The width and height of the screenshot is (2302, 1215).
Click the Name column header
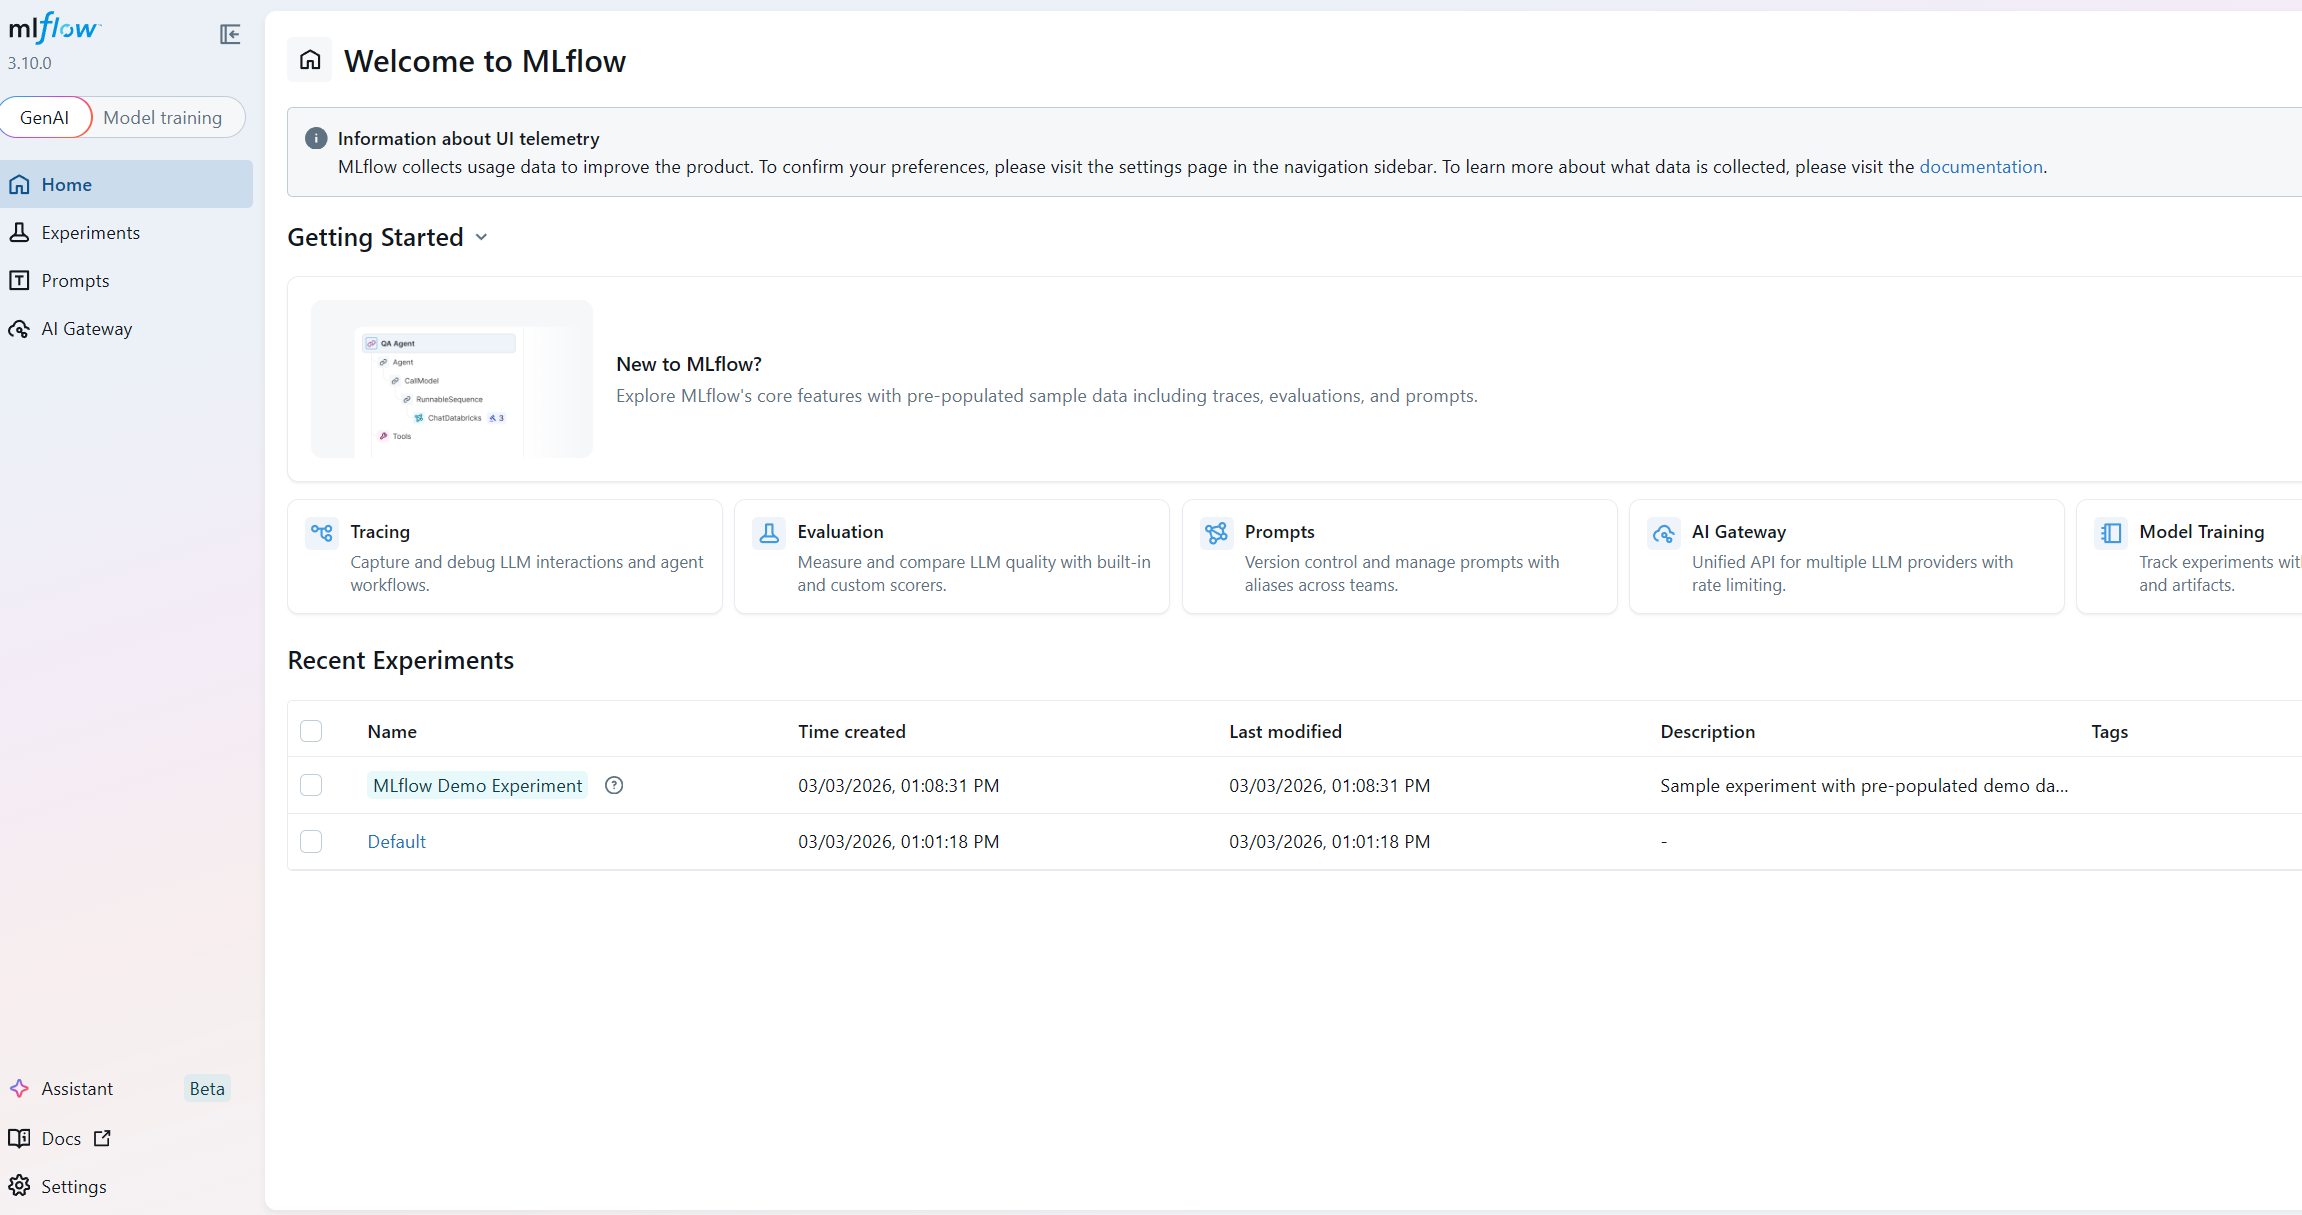point(392,732)
